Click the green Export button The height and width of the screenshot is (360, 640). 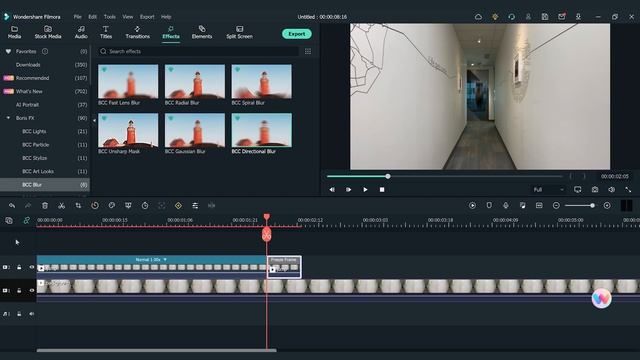pyautogui.click(x=297, y=34)
